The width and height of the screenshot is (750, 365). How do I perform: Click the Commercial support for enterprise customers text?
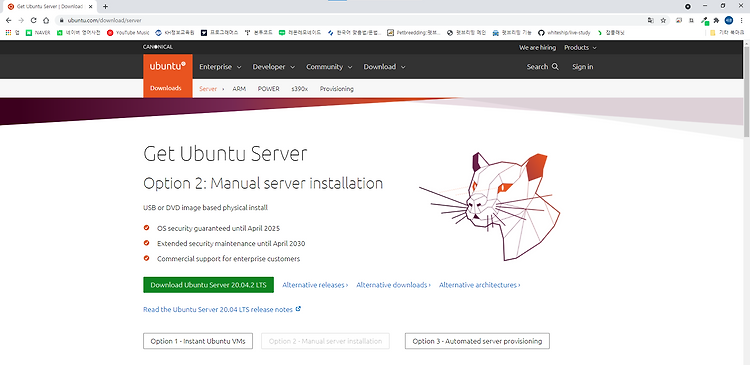click(x=228, y=259)
